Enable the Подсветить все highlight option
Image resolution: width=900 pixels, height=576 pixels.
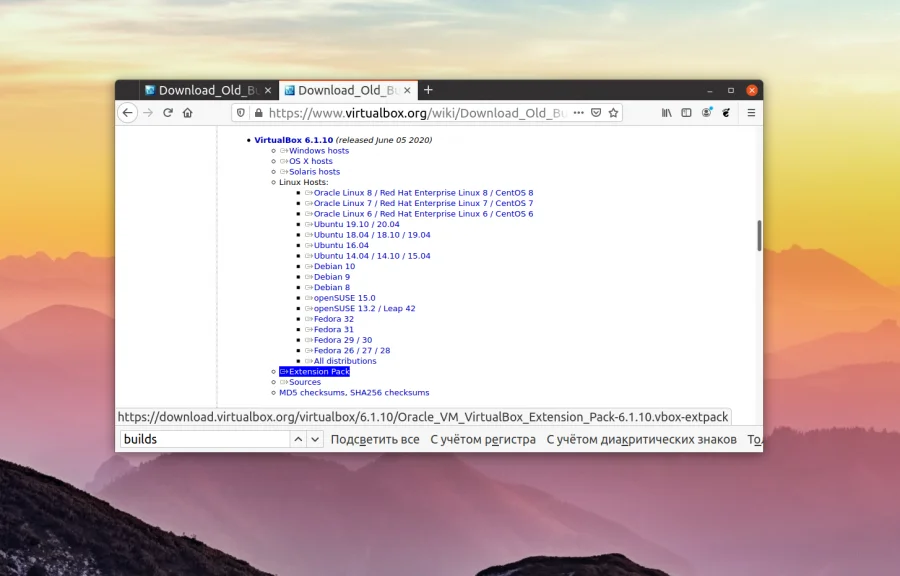(x=376, y=439)
